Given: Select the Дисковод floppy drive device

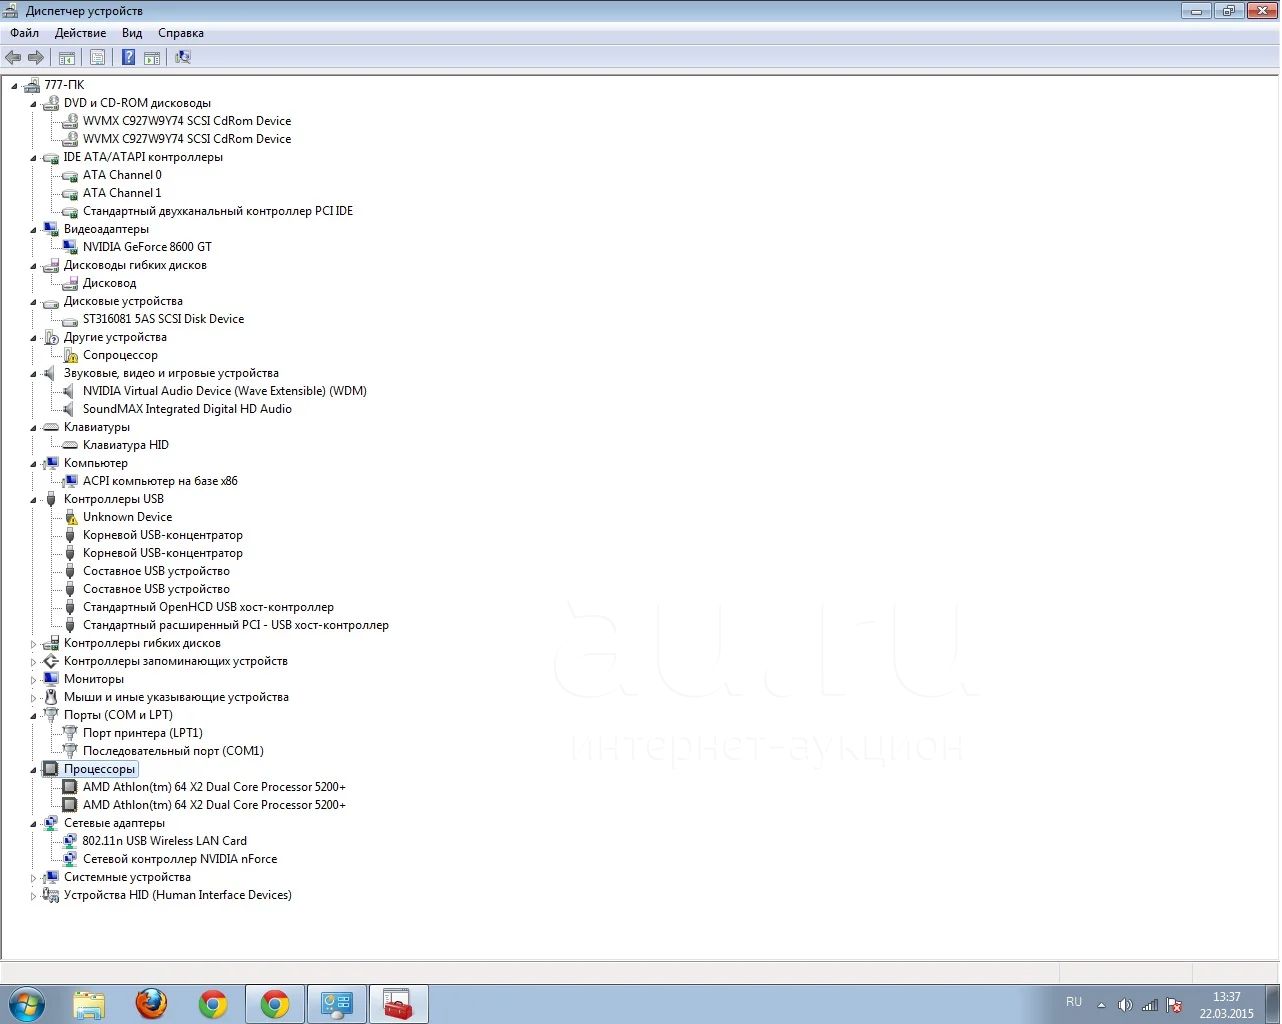Looking at the screenshot, I should coord(109,283).
